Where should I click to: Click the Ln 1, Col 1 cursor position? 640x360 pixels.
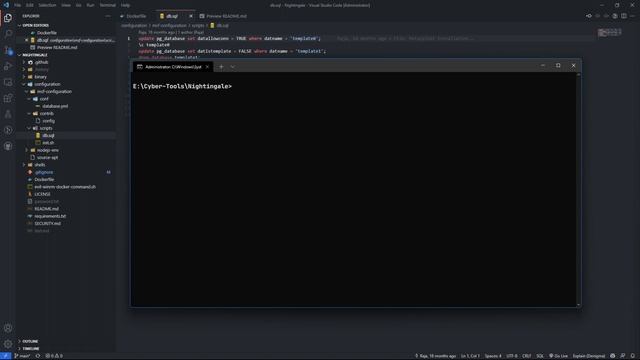pyautogui.click(x=470, y=356)
